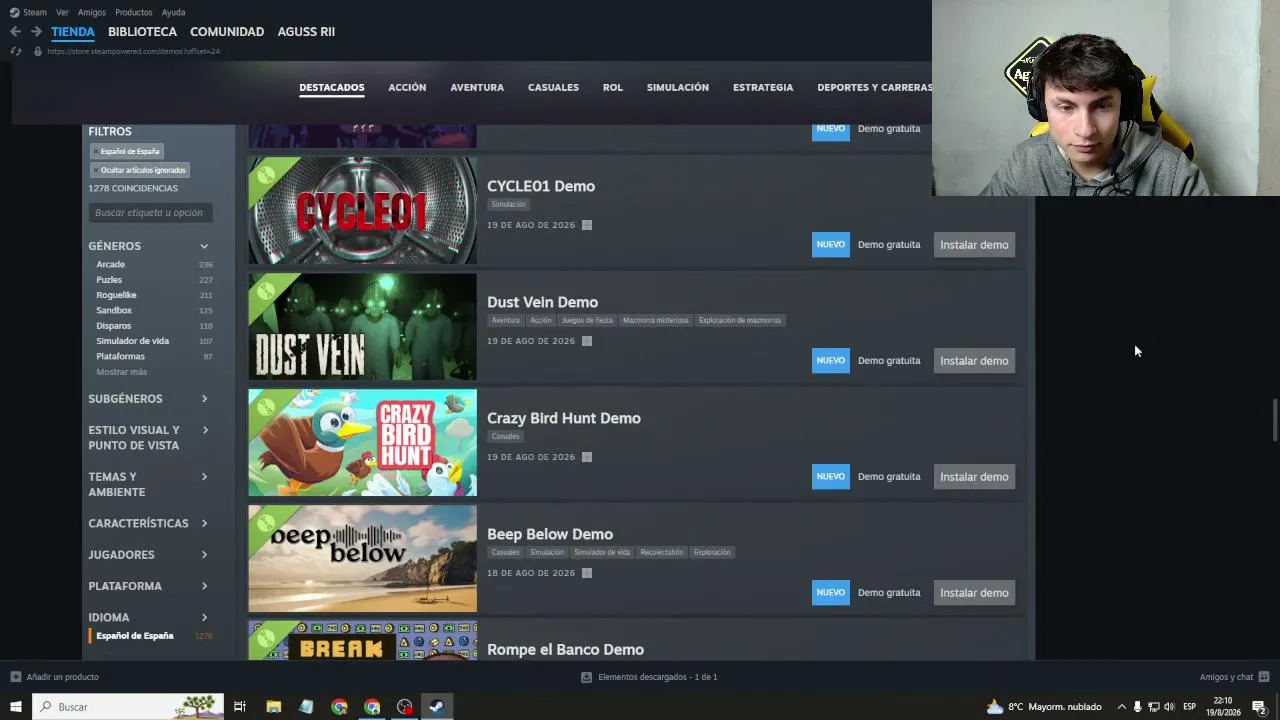Open the Beep Below thumbnail
This screenshot has height=720, width=1280.
pyautogui.click(x=362, y=558)
